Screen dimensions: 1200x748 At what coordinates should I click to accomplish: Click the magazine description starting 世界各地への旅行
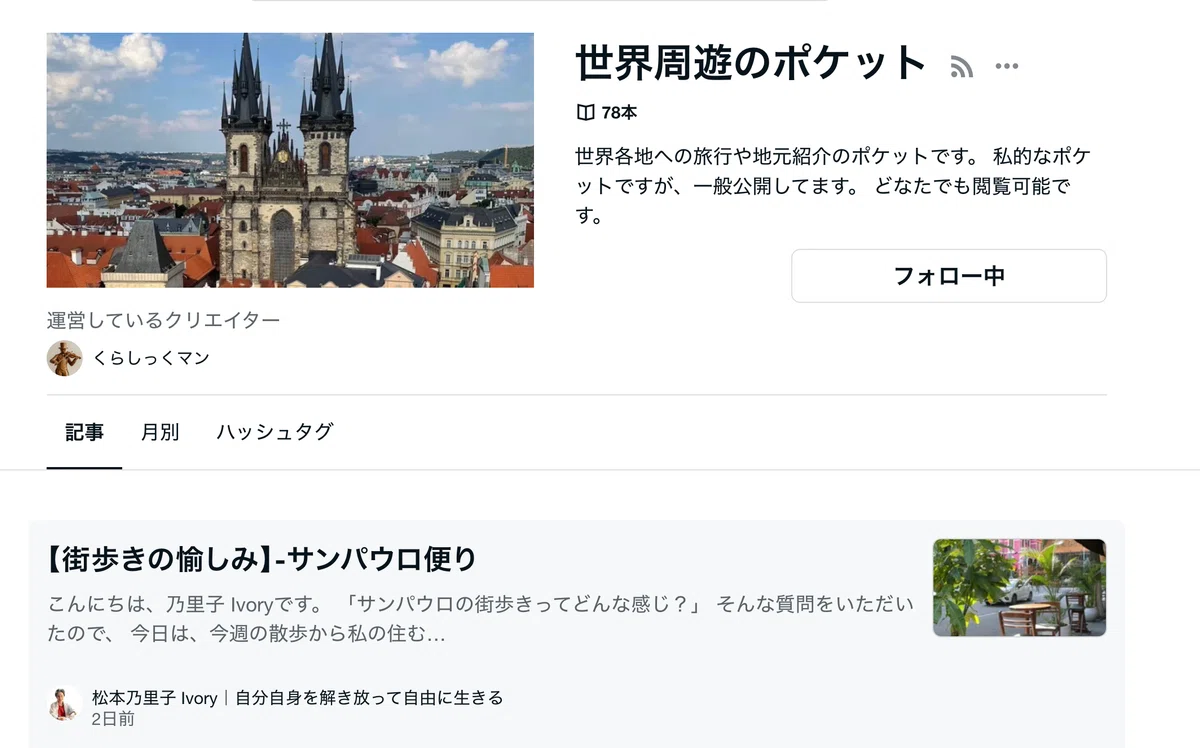[x=833, y=186]
